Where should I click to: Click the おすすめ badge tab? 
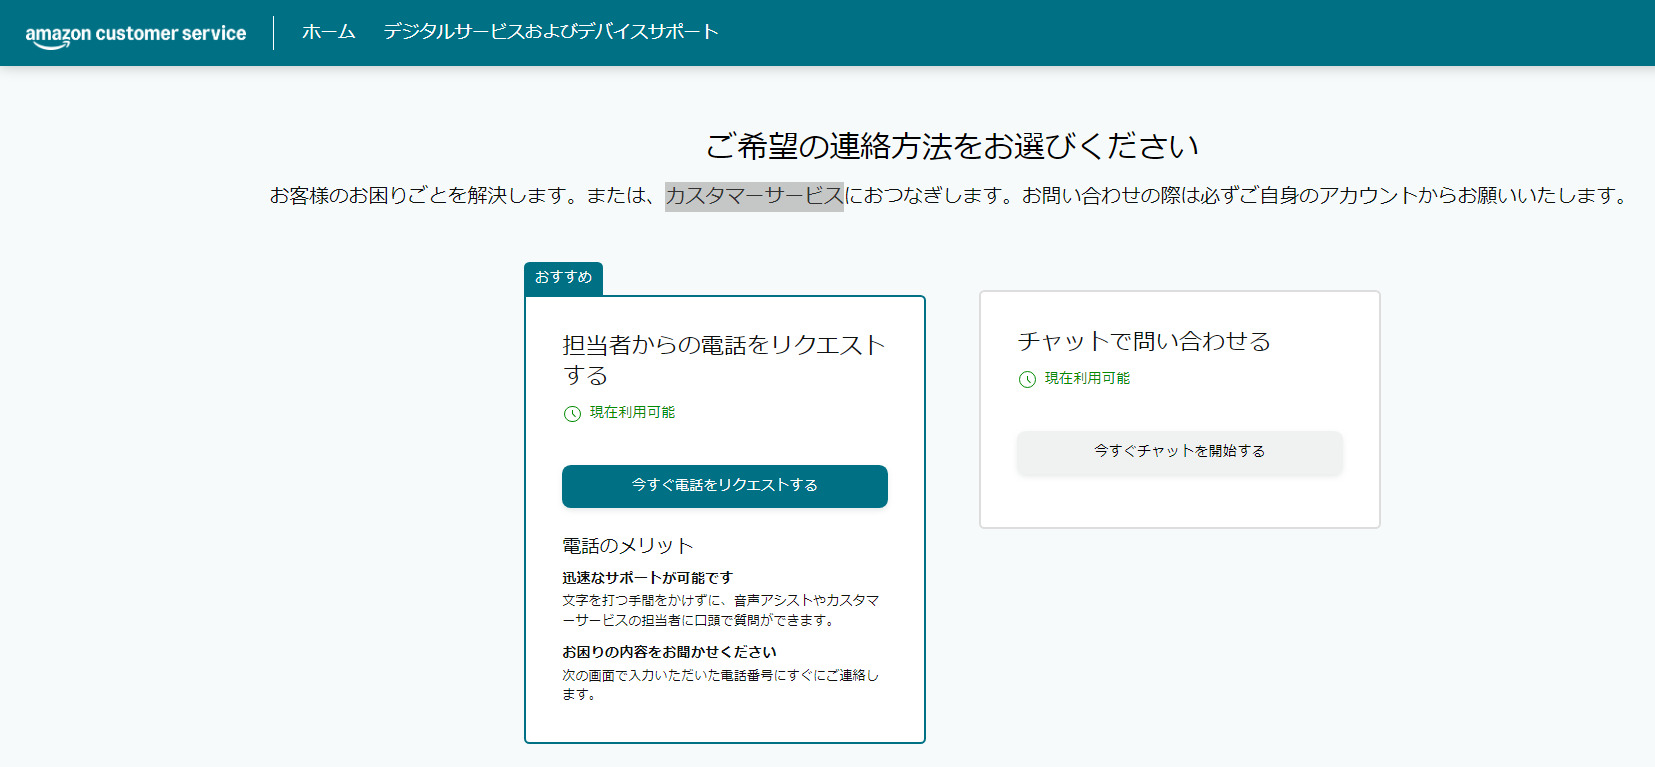click(563, 277)
